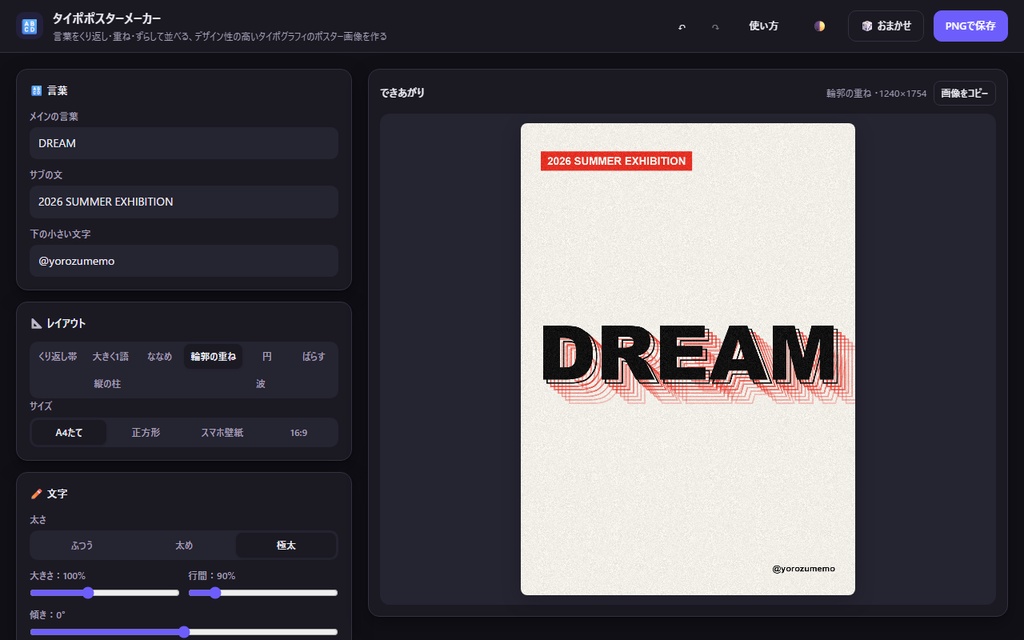Edit the 下の小さい文字 field with @yorozumemo

(184, 261)
